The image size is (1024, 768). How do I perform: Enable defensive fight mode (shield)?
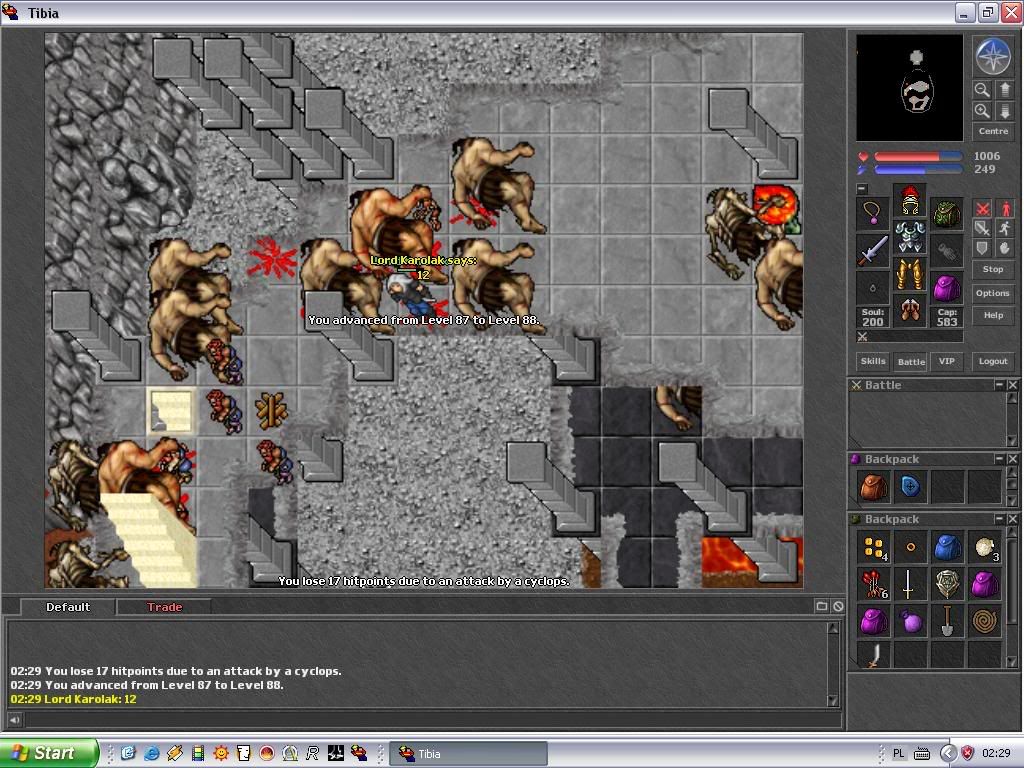pyautogui.click(x=982, y=248)
